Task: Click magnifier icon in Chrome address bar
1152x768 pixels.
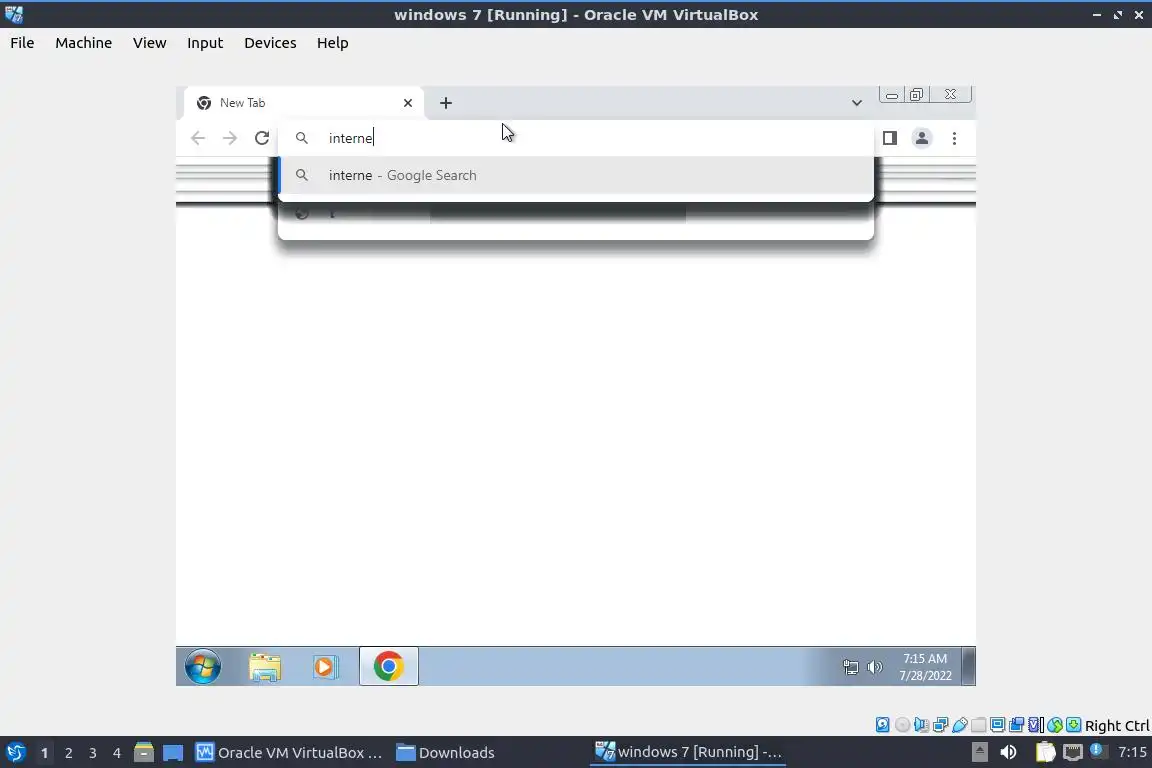Action: click(x=301, y=138)
